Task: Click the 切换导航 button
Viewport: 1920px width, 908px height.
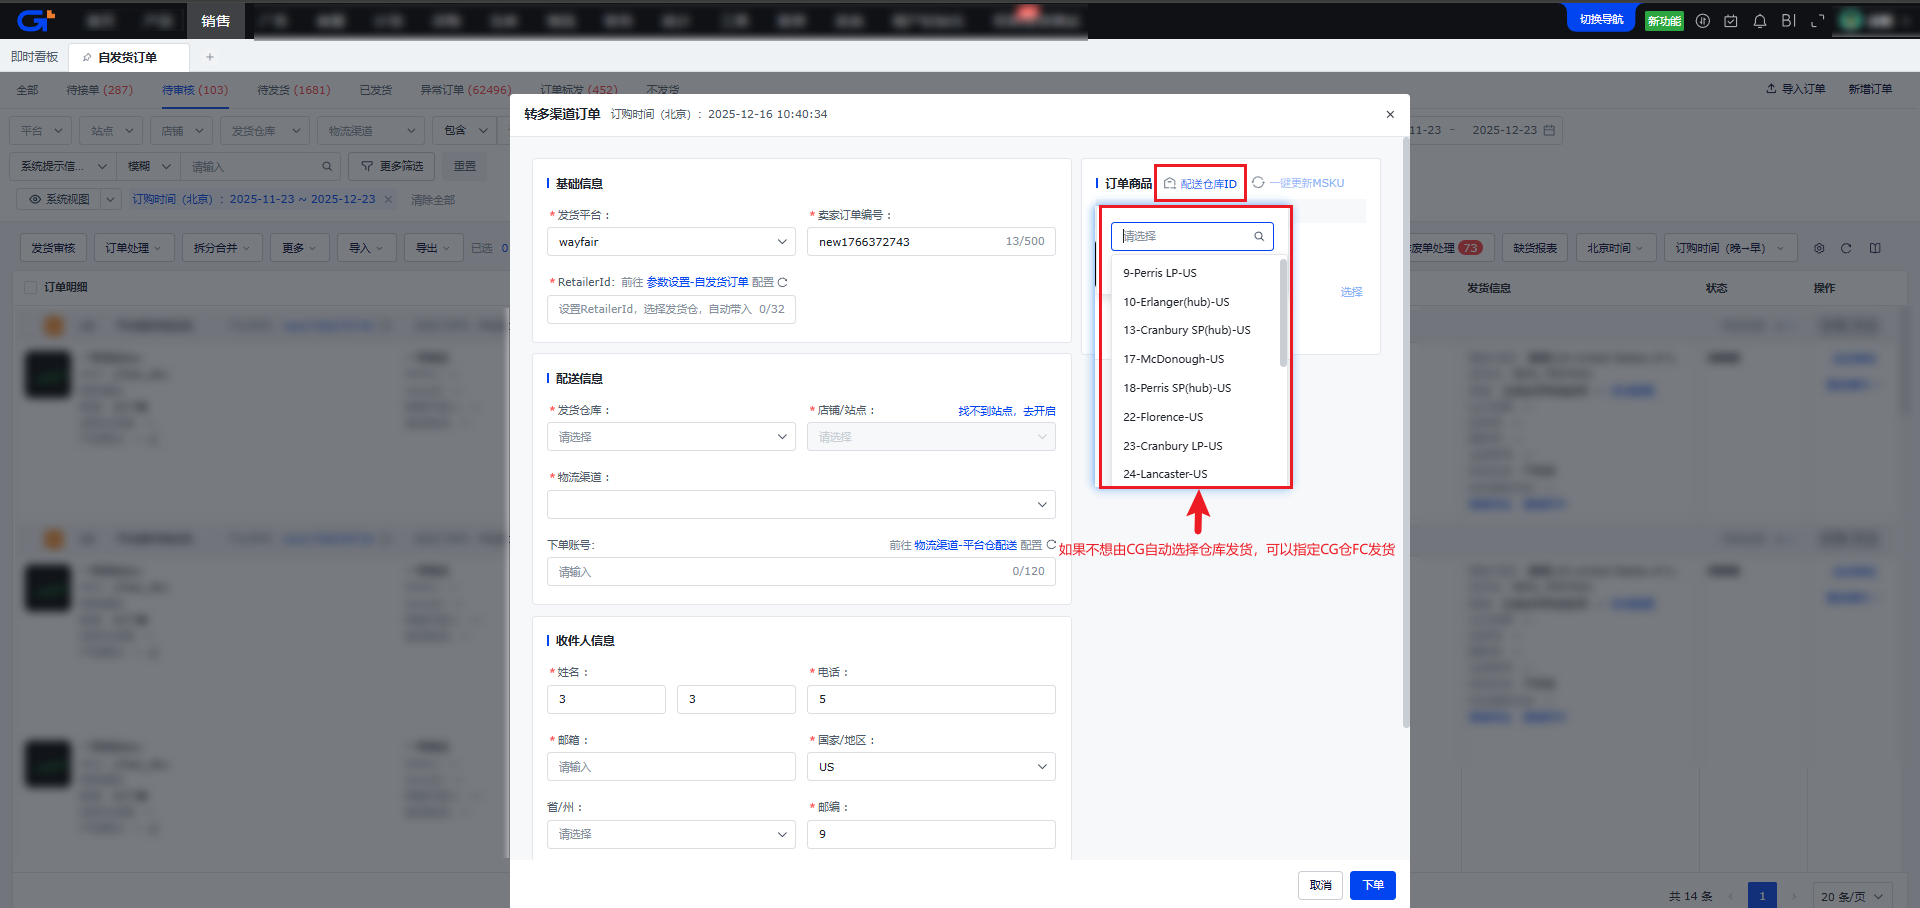Action: click(x=1601, y=19)
